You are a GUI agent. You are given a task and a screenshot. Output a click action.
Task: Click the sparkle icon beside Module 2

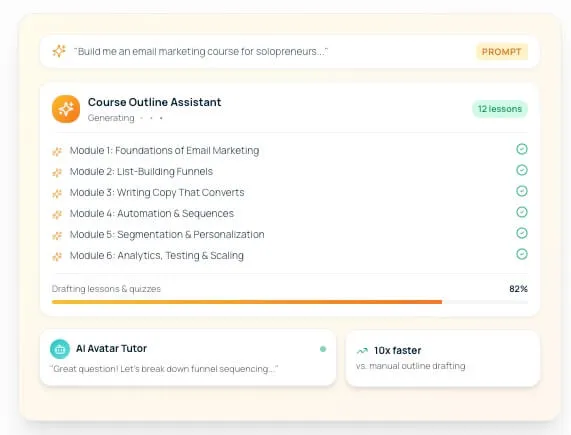57,173
